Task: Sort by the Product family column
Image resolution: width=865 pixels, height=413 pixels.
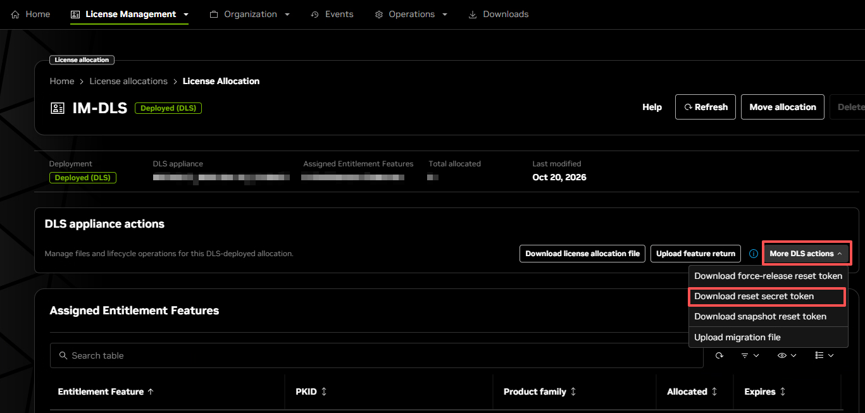Action: 540,391
